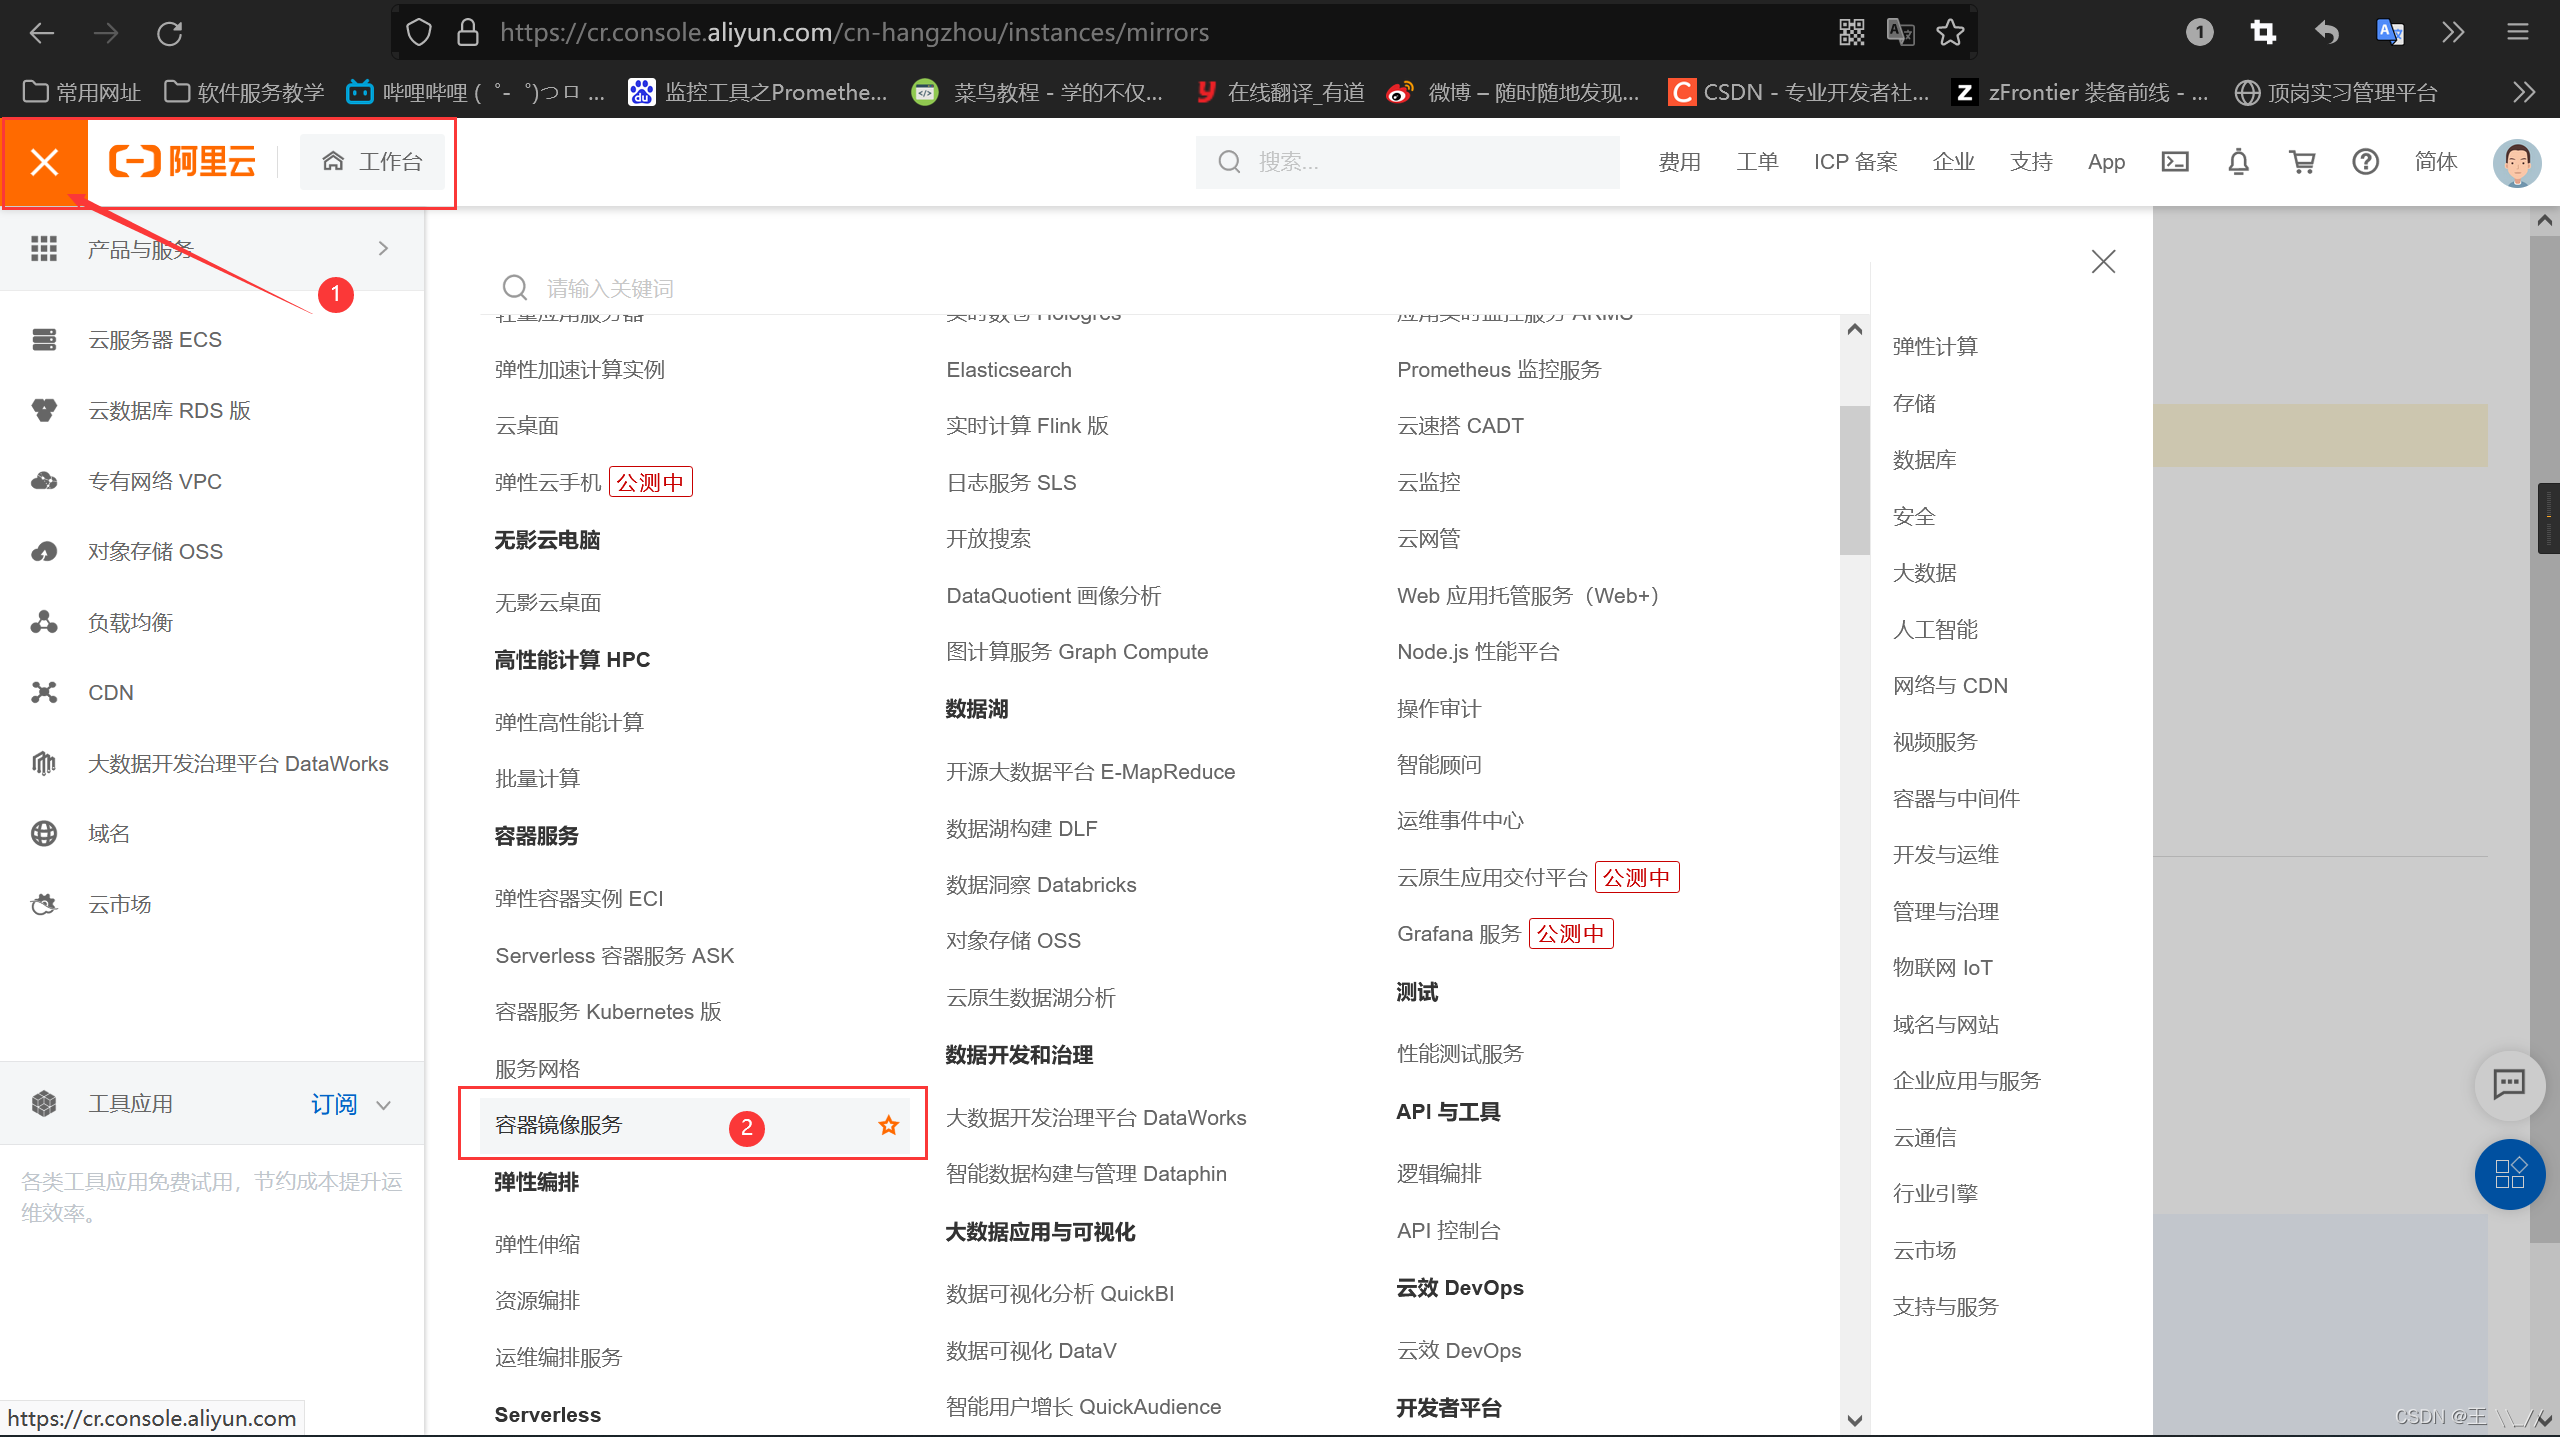2560x1437 pixels.
Task: Open the QR code icon in address bar
Action: pyautogui.click(x=1851, y=33)
